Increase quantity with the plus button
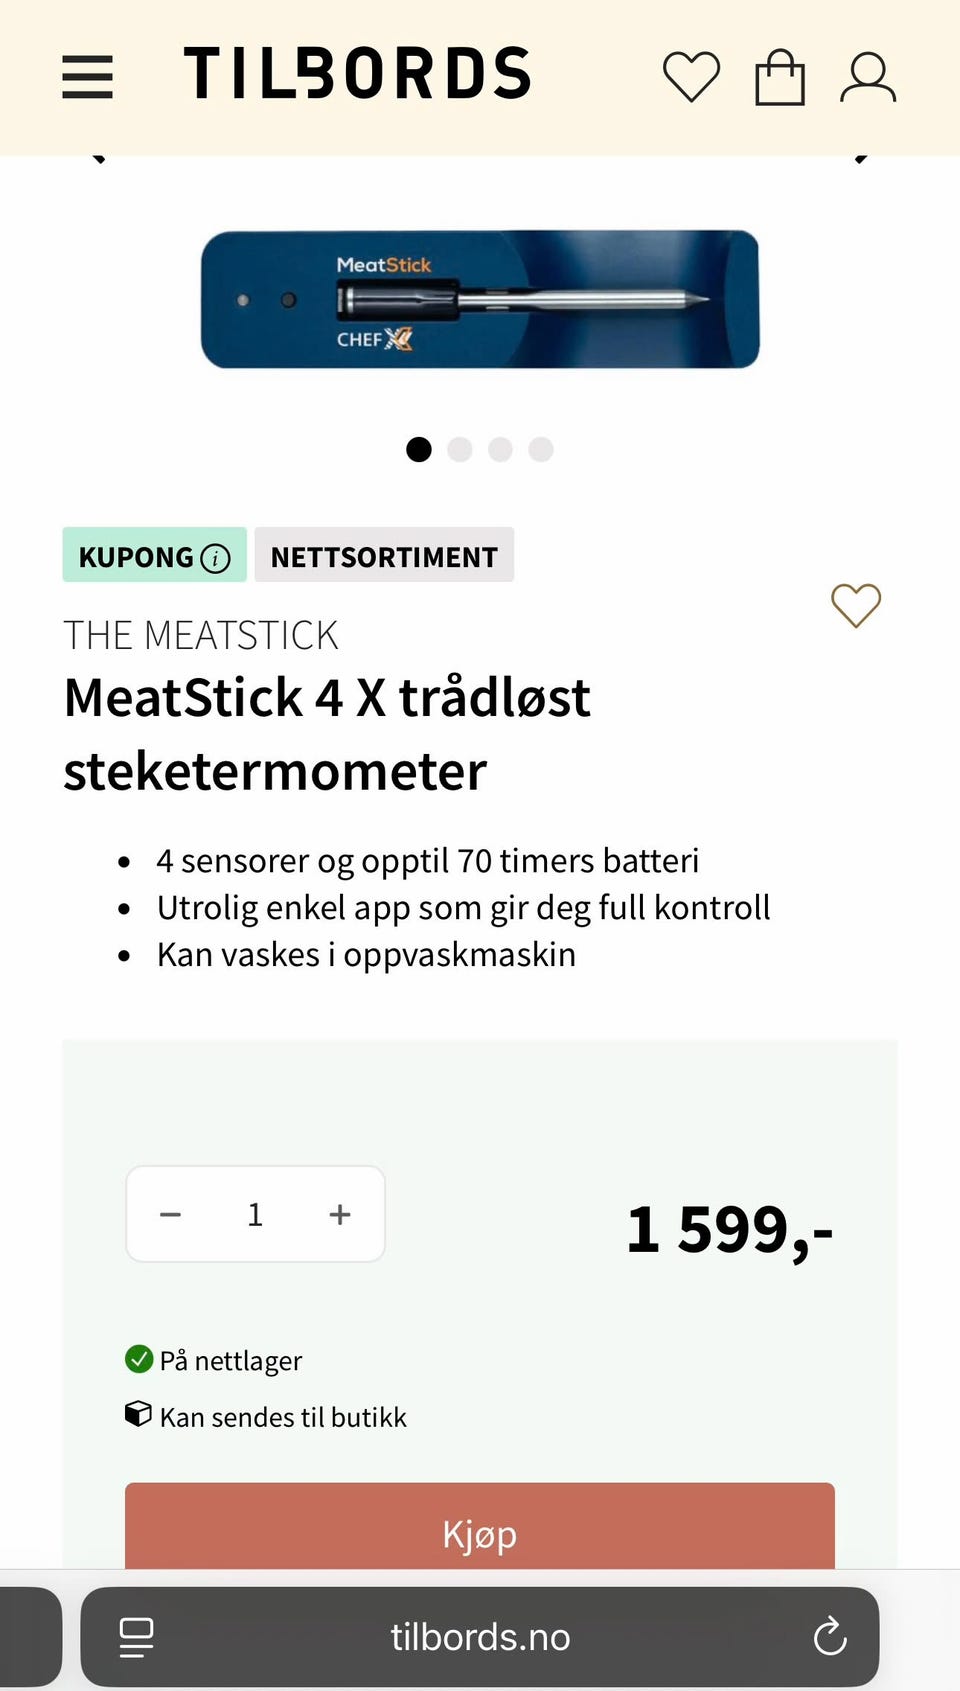The image size is (960, 1691). [340, 1214]
